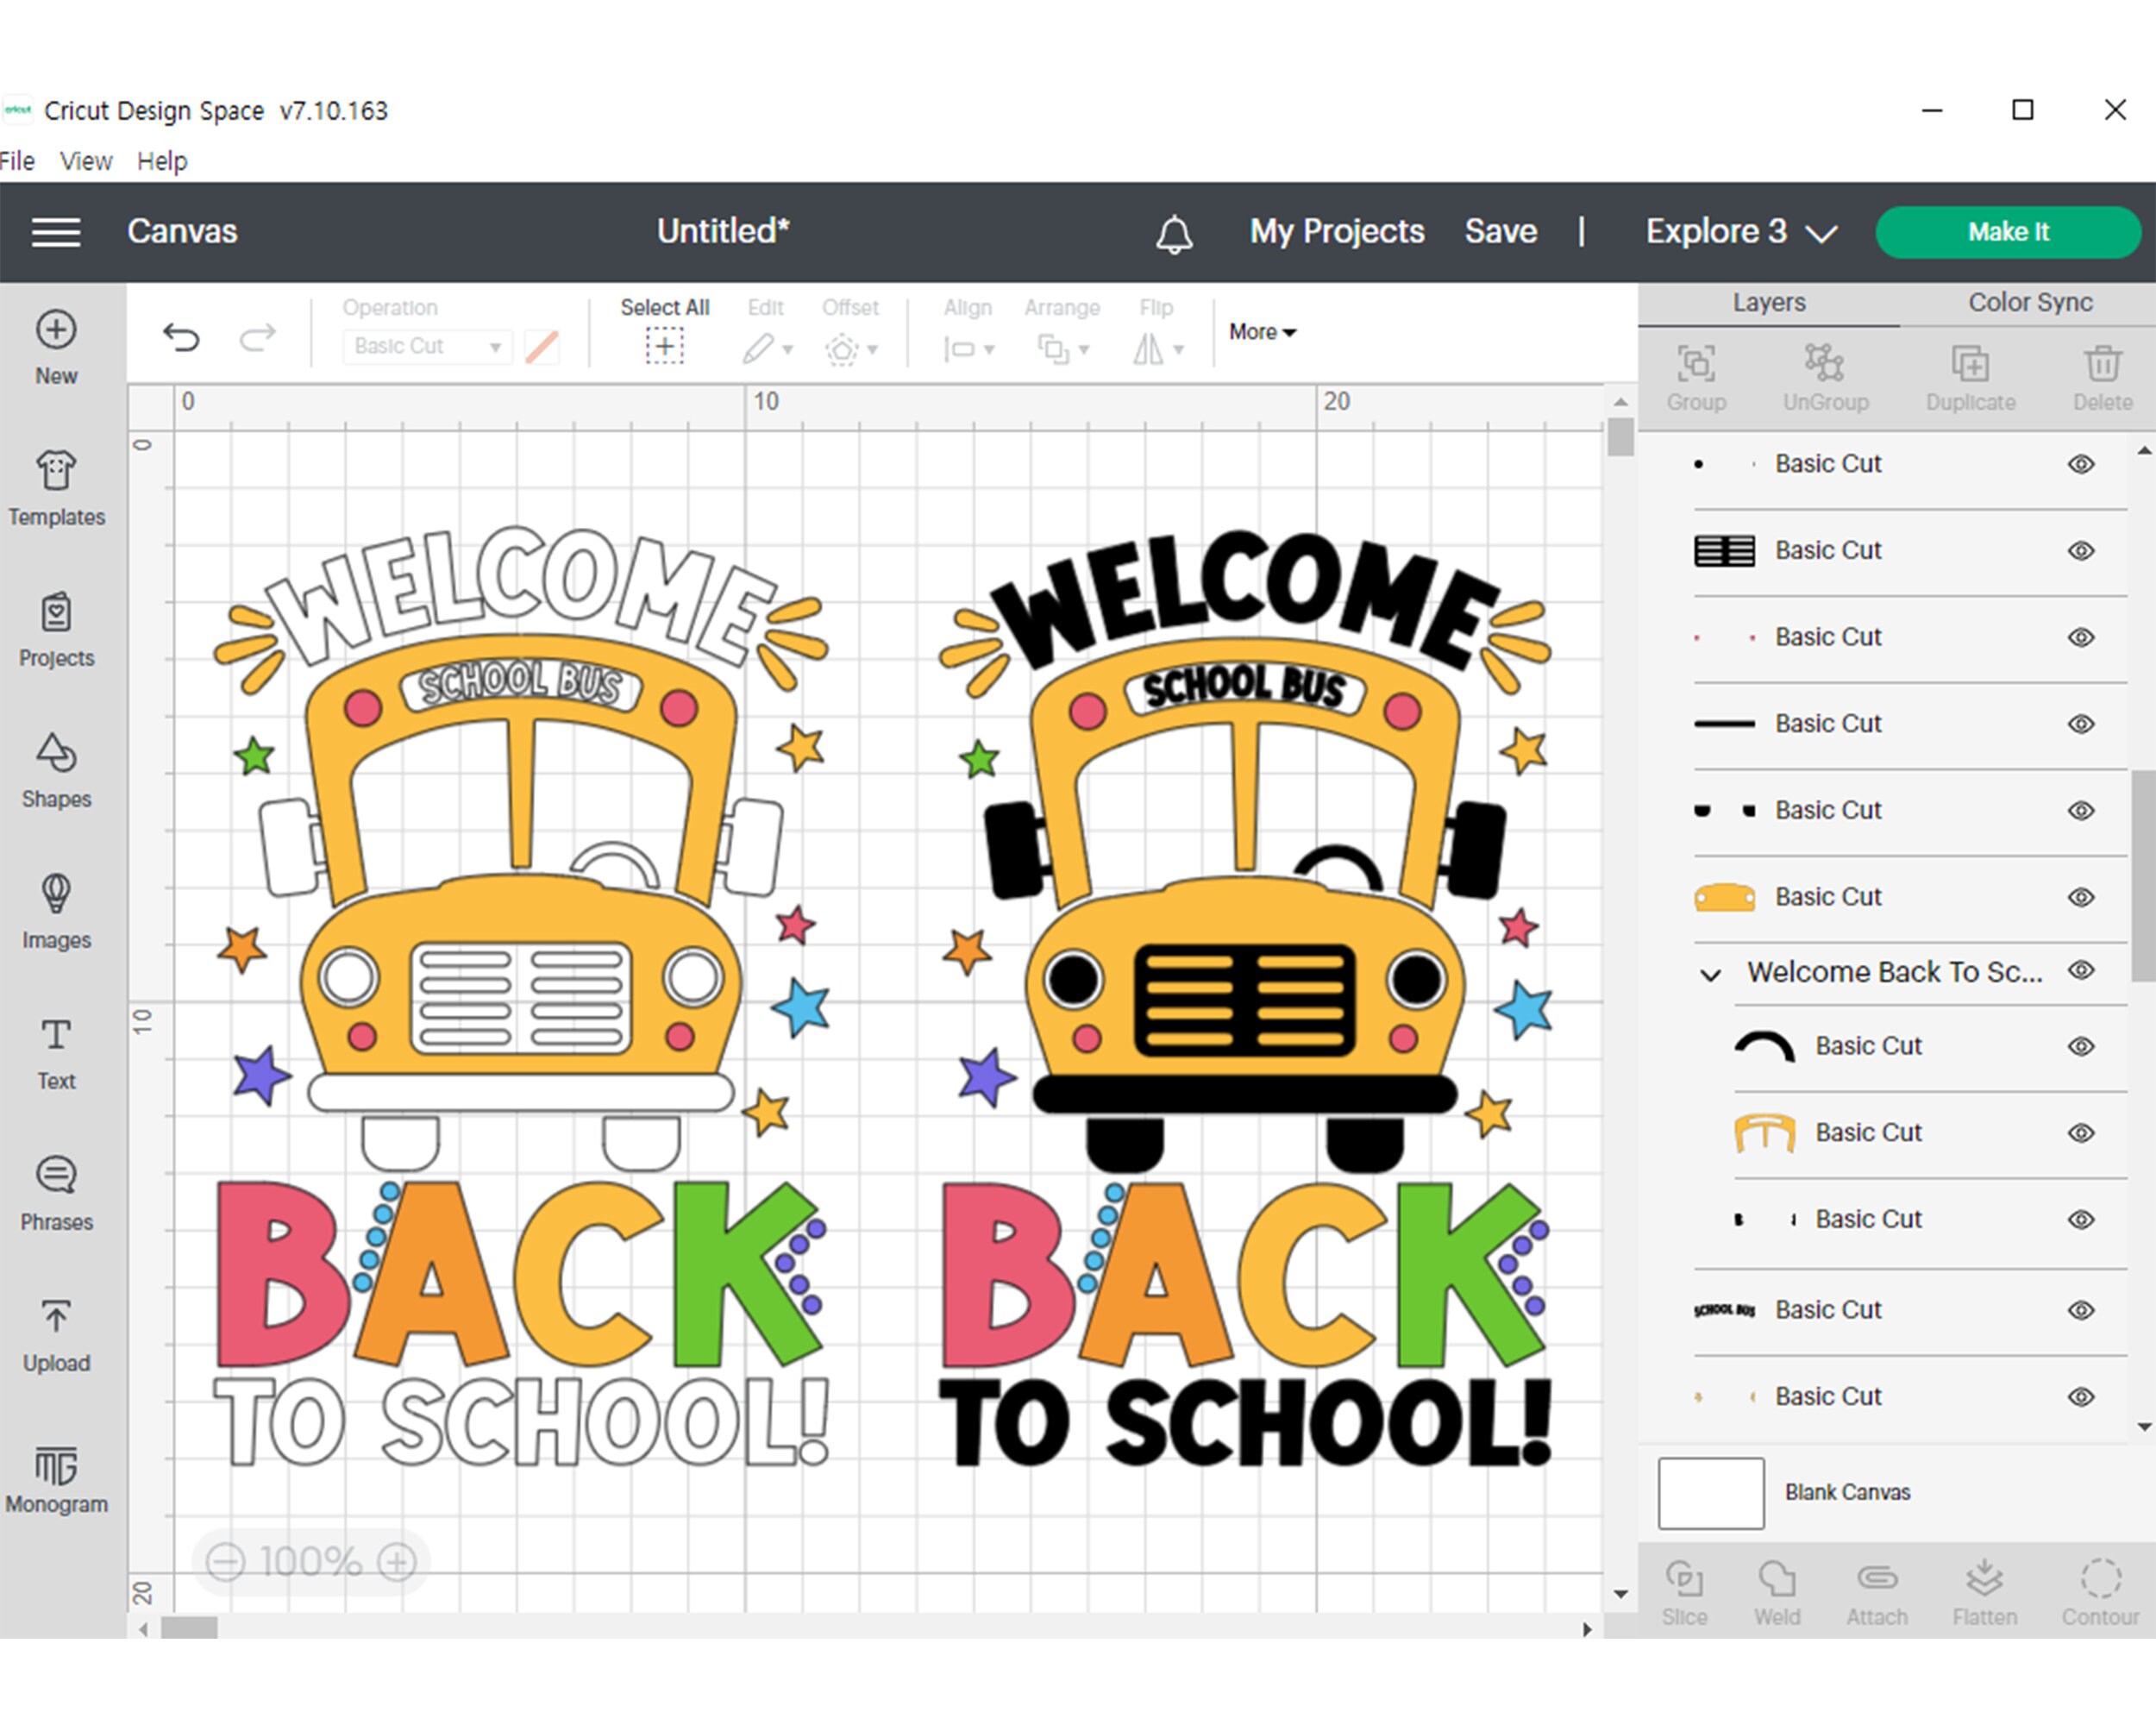Image resolution: width=2156 pixels, height=1725 pixels.
Task: Select the Text tool
Action: [57, 1047]
